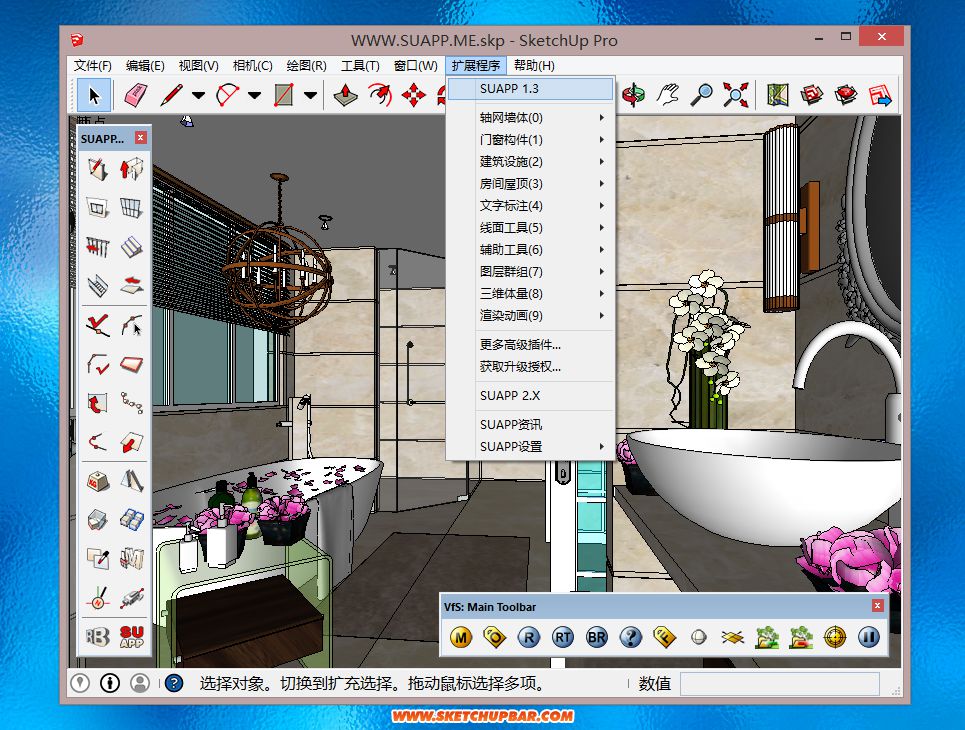The width and height of the screenshot is (965, 730).
Task: Click V-Ray pause icon
Action: coord(868,637)
